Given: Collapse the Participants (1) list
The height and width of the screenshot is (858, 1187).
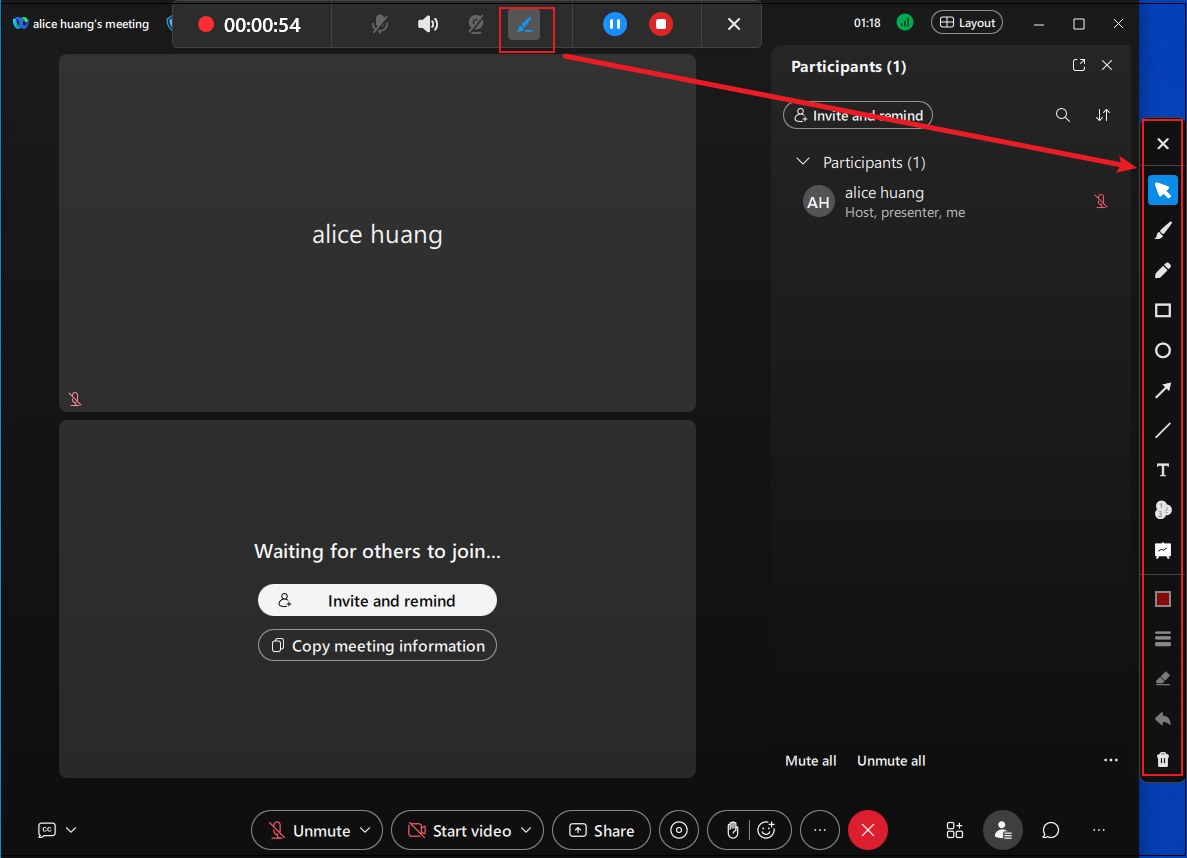Looking at the screenshot, I should point(803,161).
